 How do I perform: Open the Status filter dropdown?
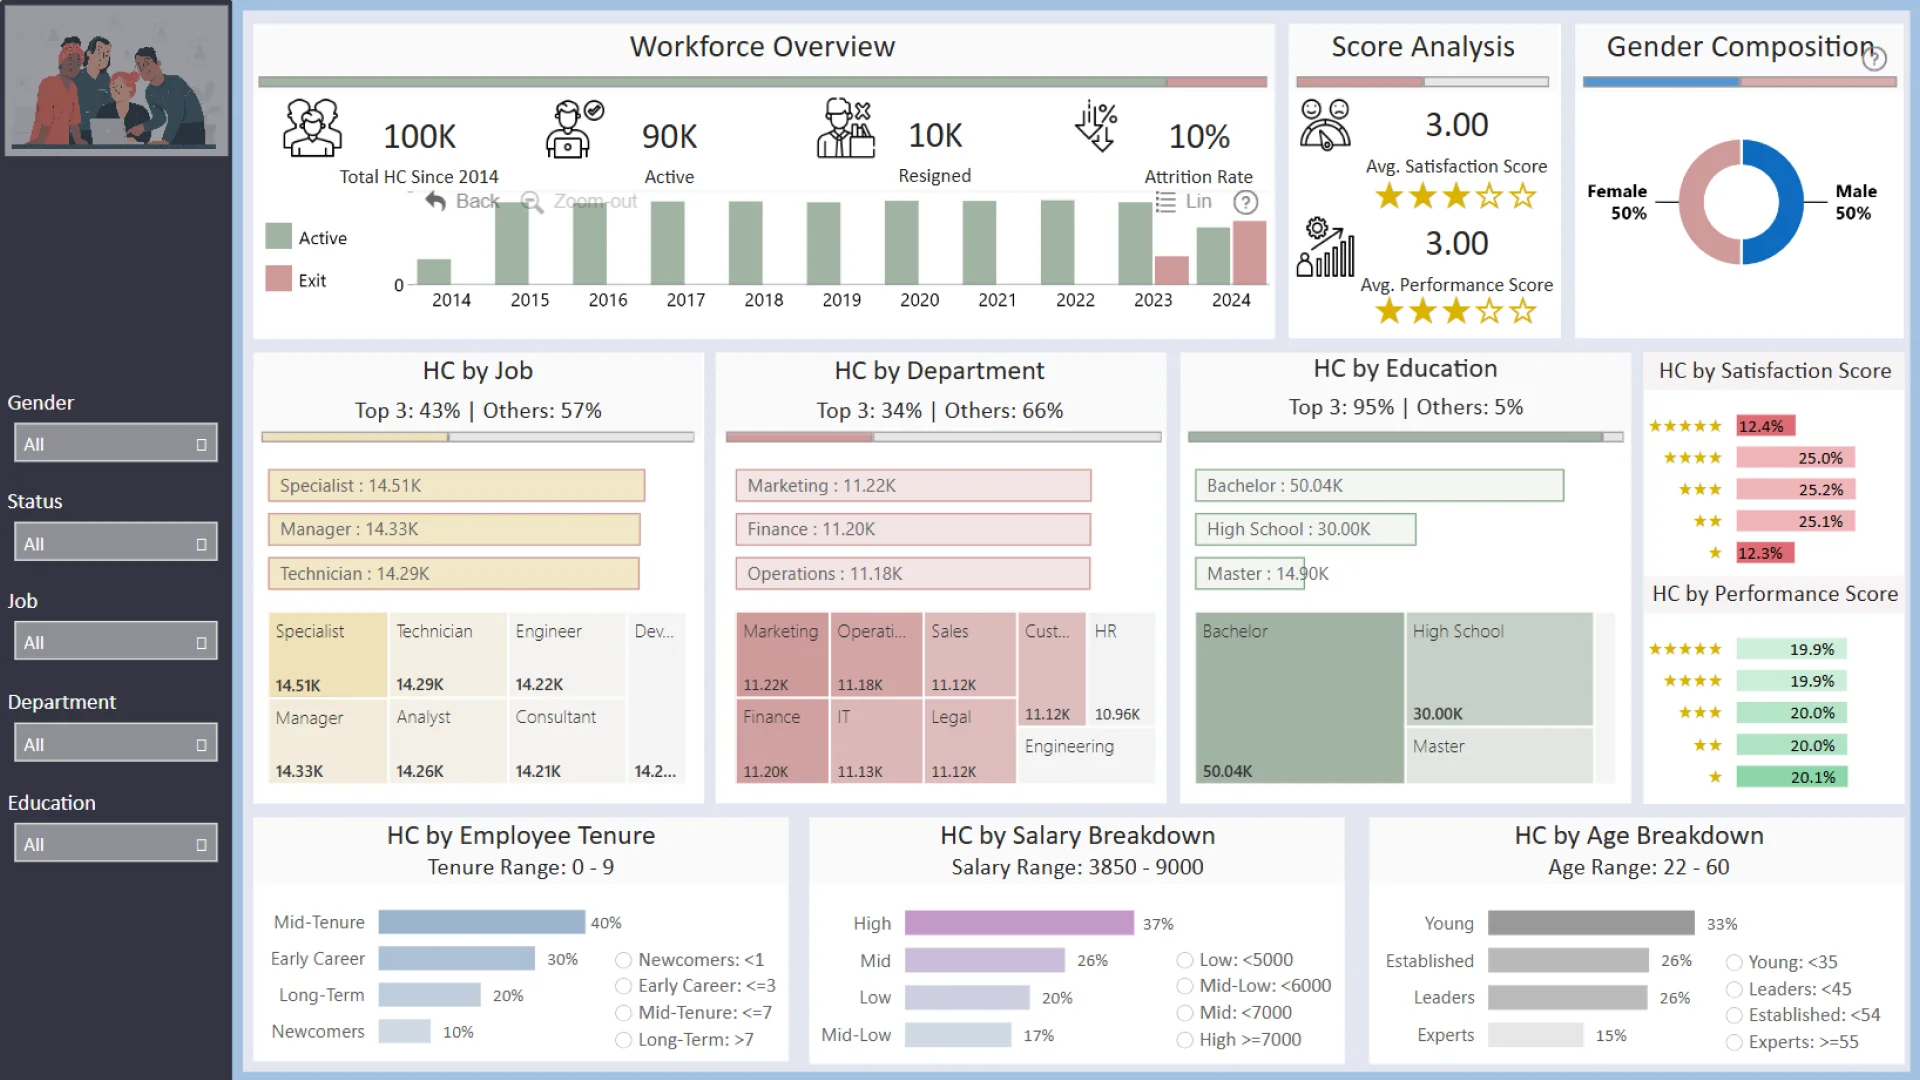[x=116, y=543]
